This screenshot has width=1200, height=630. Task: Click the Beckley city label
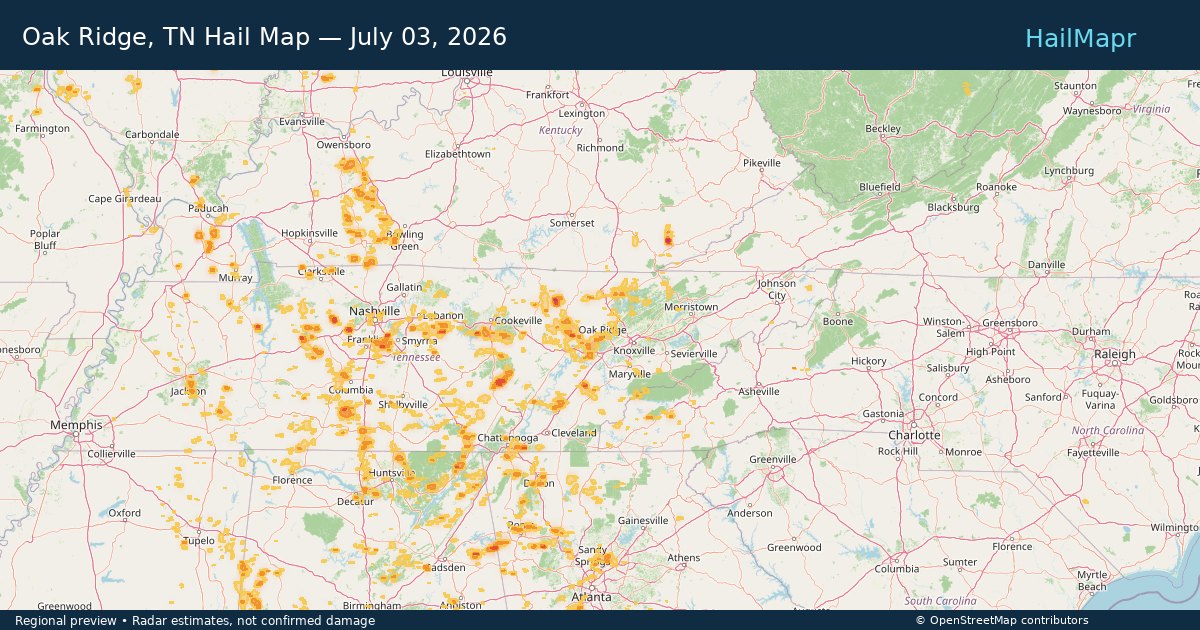pos(883,129)
